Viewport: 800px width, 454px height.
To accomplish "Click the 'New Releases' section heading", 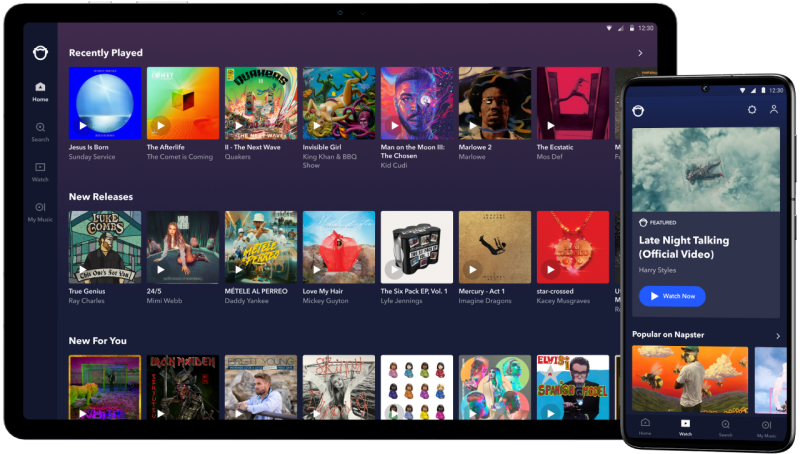I will pyautogui.click(x=101, y=197).
